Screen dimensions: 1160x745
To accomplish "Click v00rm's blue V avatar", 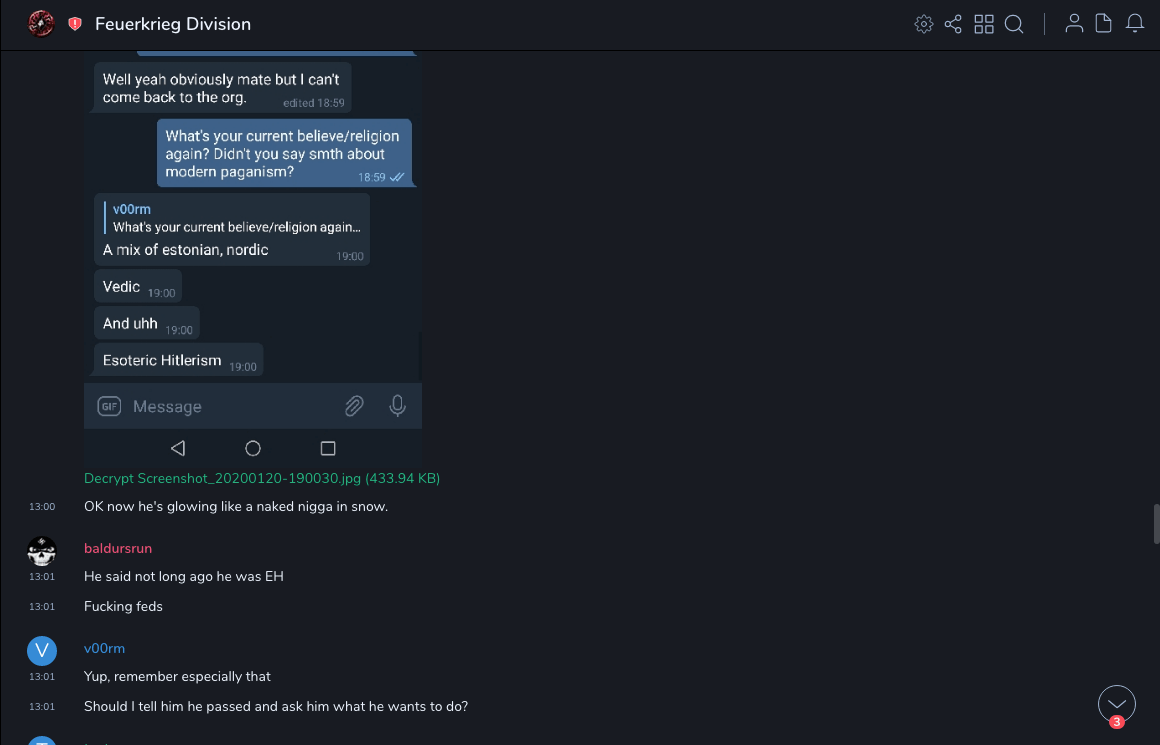I will pos(41,651).
